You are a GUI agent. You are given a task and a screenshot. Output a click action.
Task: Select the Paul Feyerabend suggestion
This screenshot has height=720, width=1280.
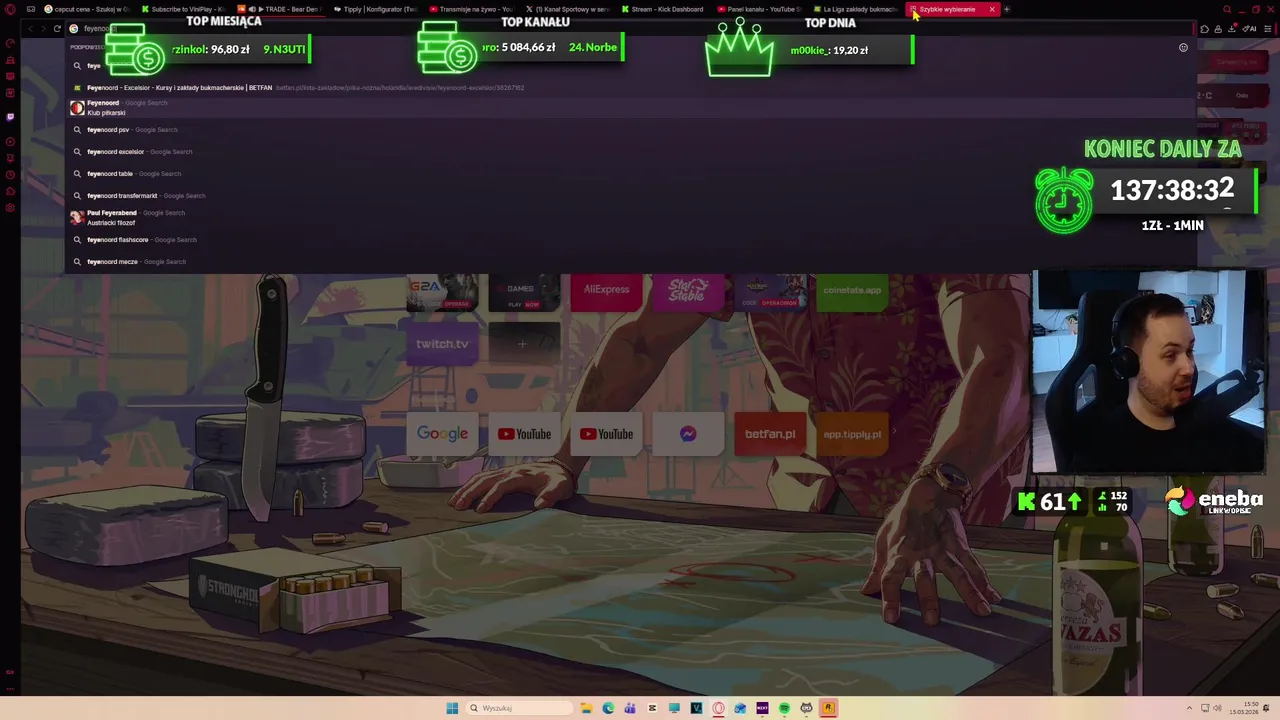coord(630,218)
